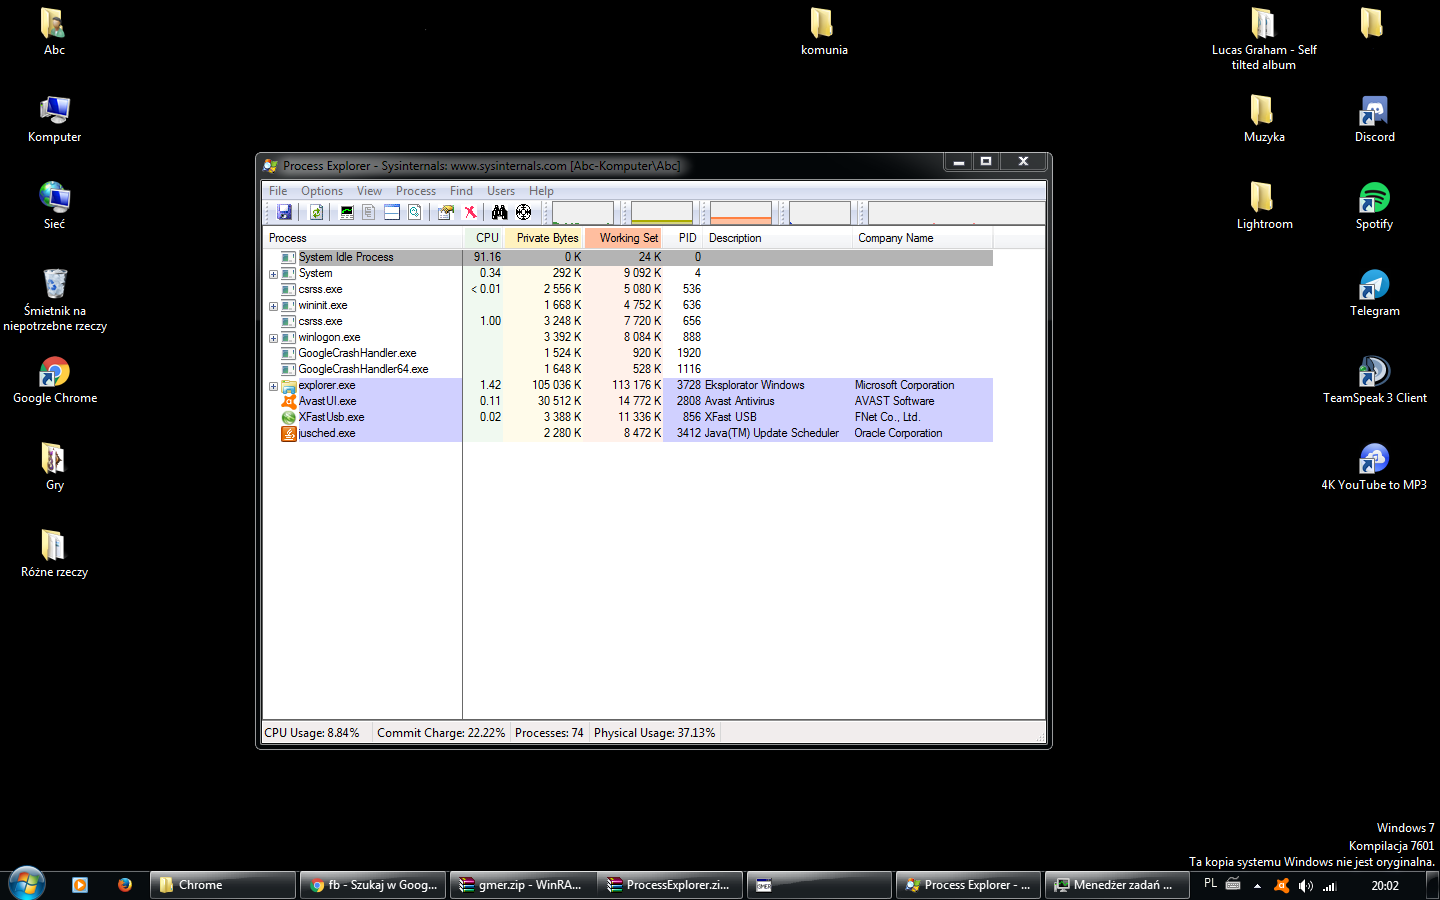The width and height of the screenshot is (1440, 900).
Task: Open the Spotify desktop shortcut
Action: tap(1375, 206)
